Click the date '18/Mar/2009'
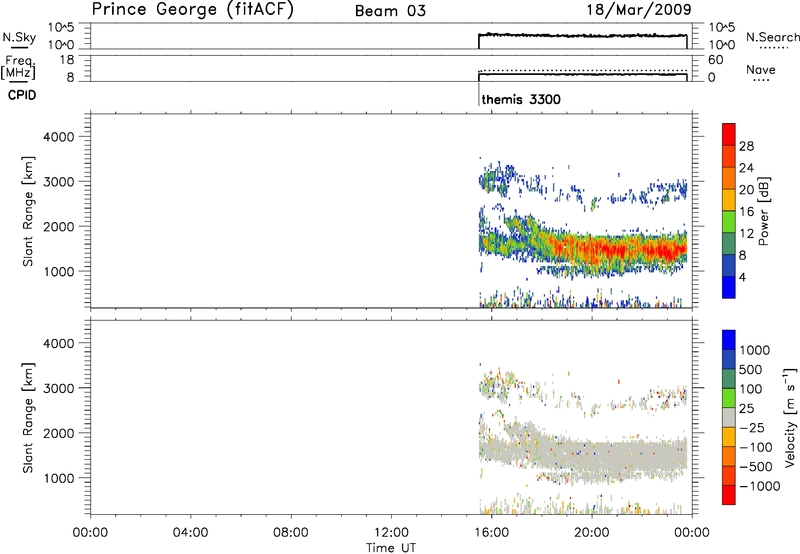 coord(639,10)
